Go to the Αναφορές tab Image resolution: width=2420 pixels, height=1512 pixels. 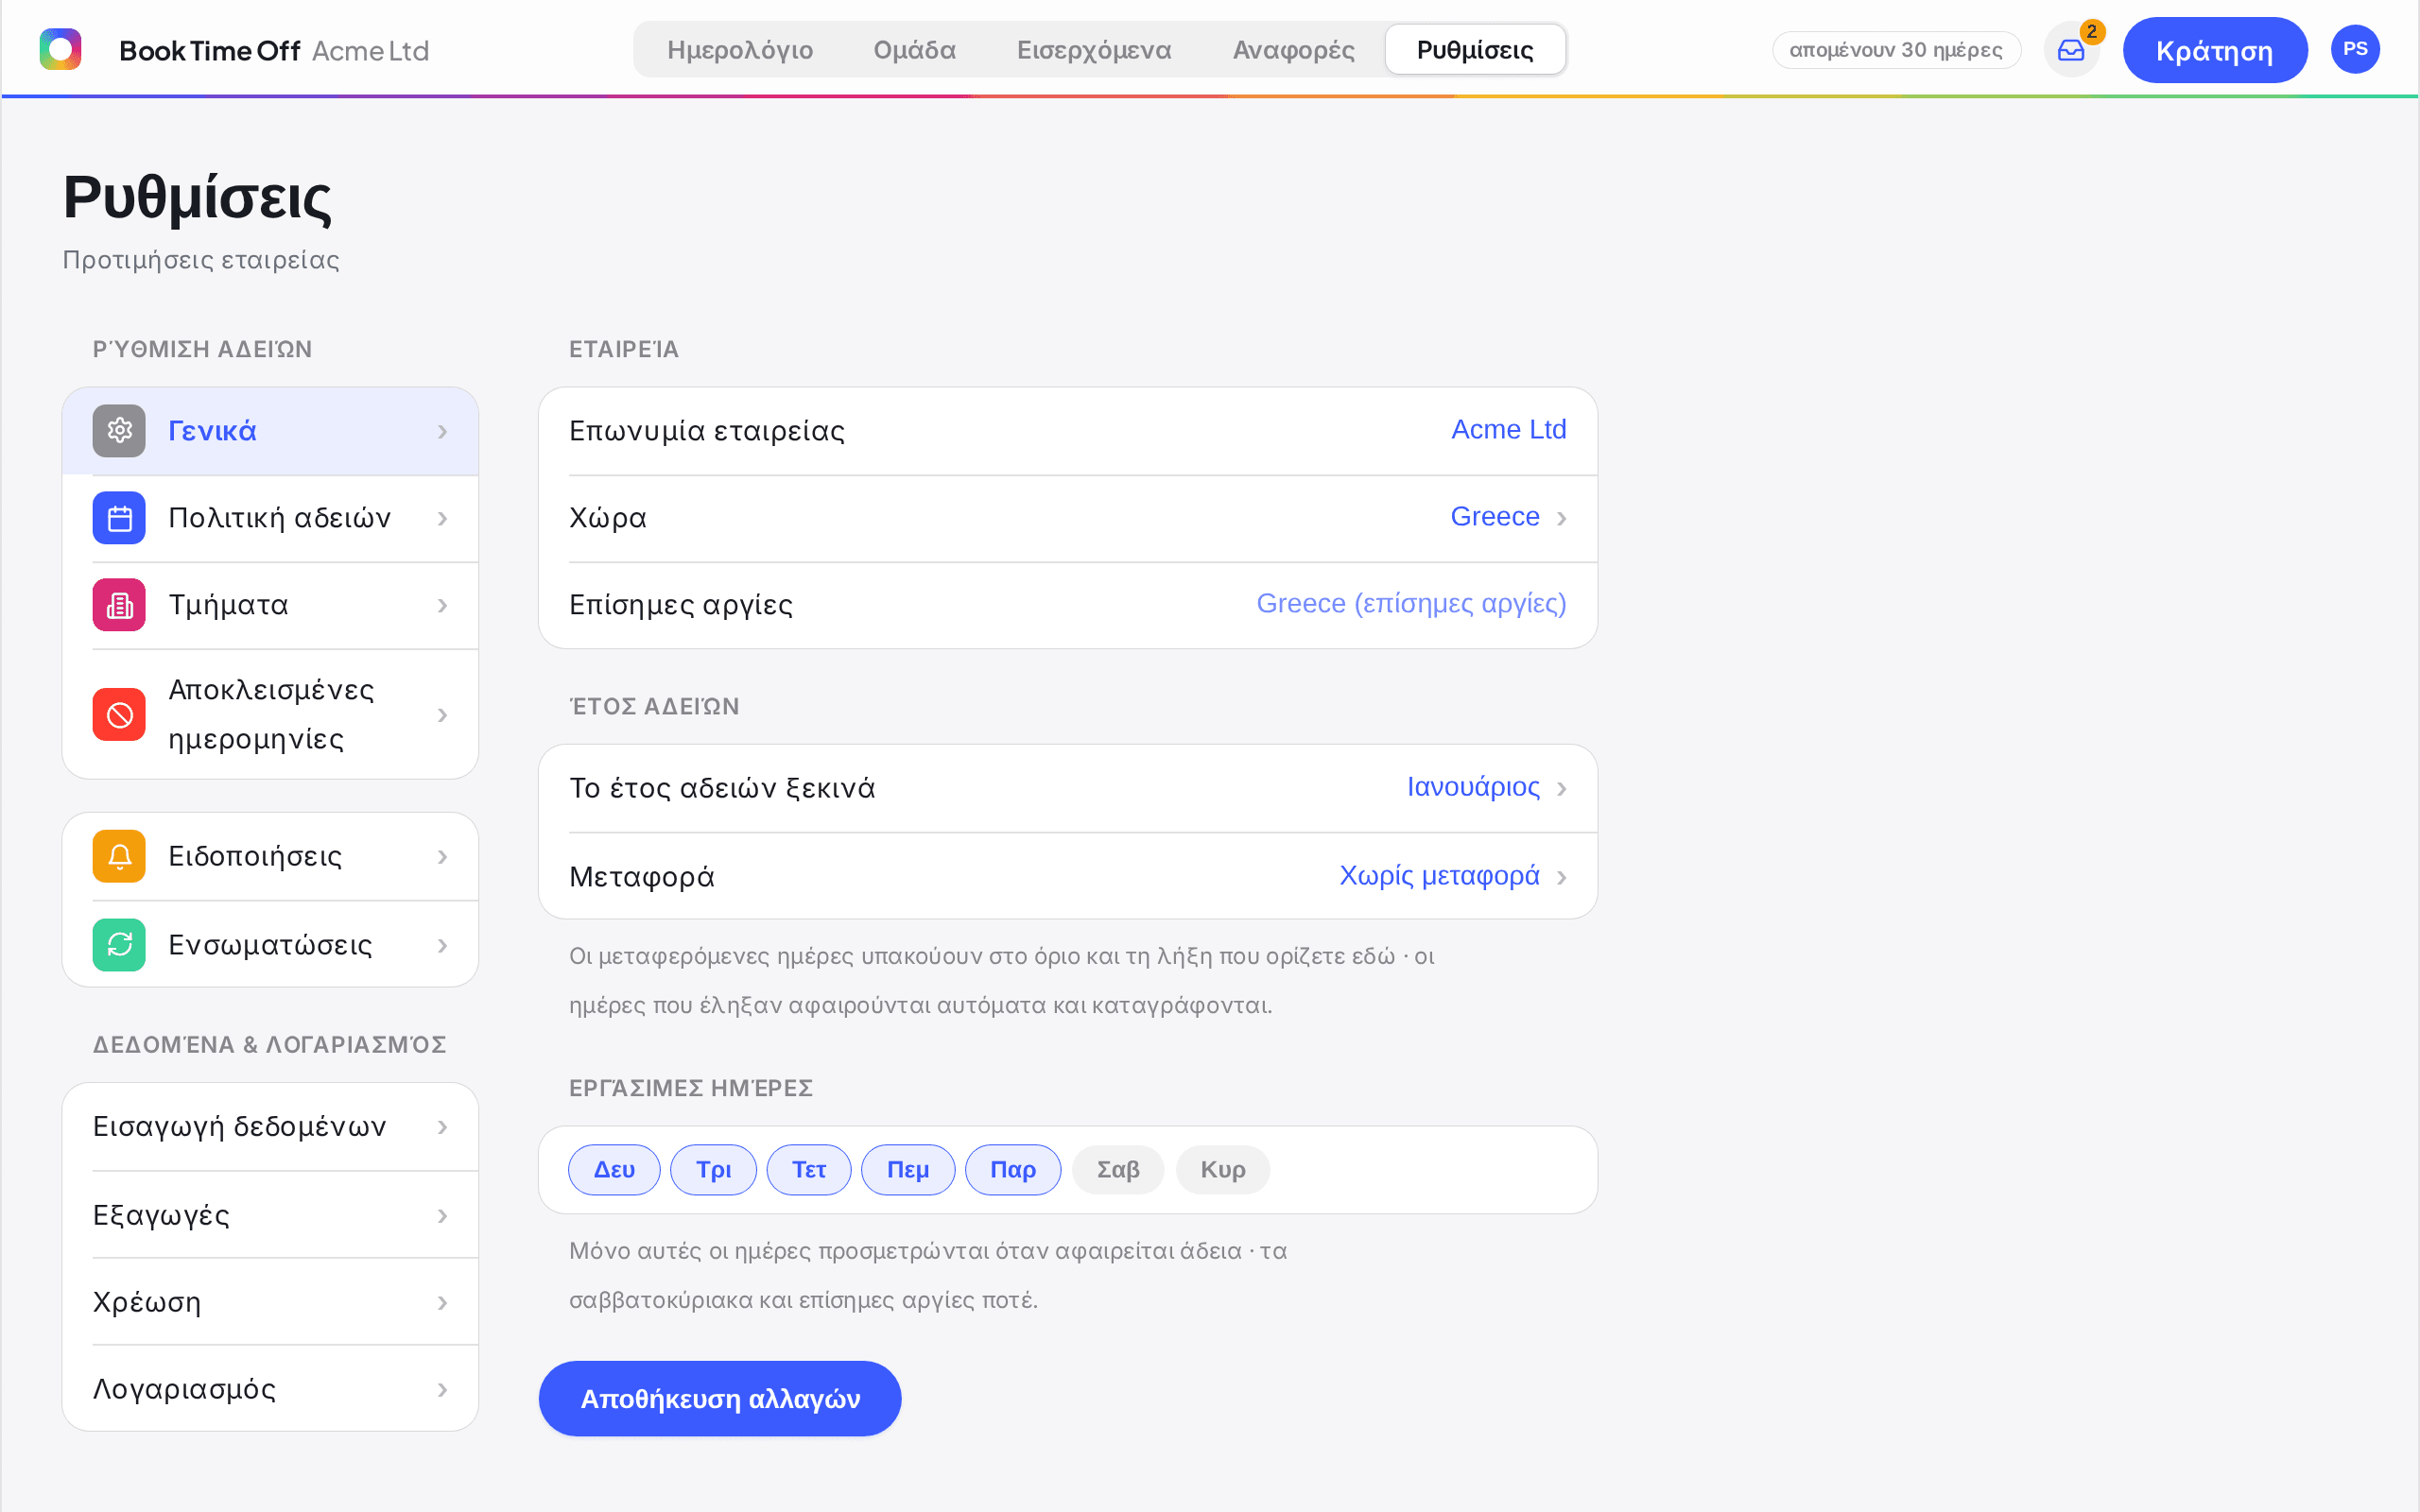tap(1293, 50)
